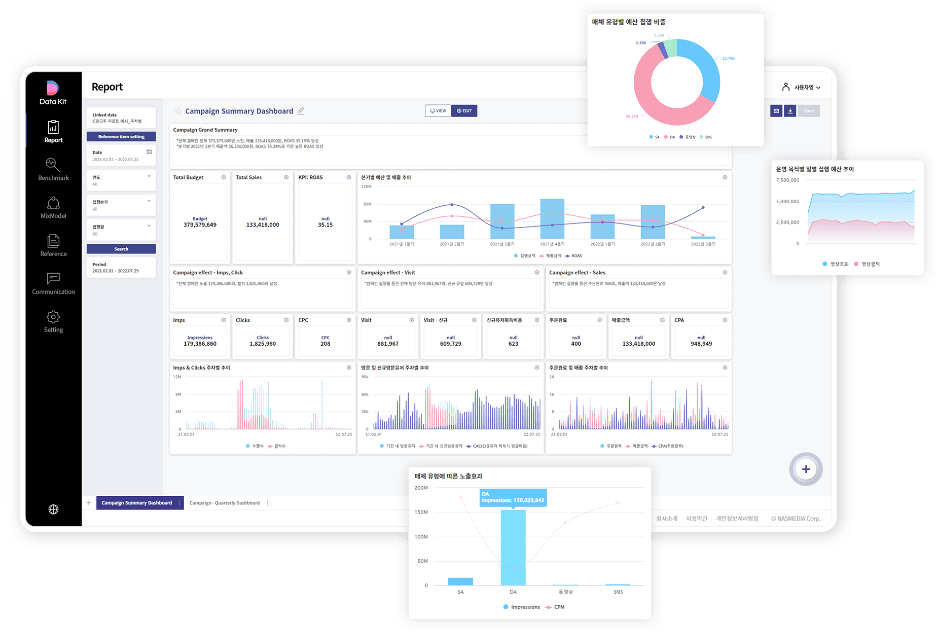
Task: Switch to EDIT mode
Action: click(x=464, y=111)
